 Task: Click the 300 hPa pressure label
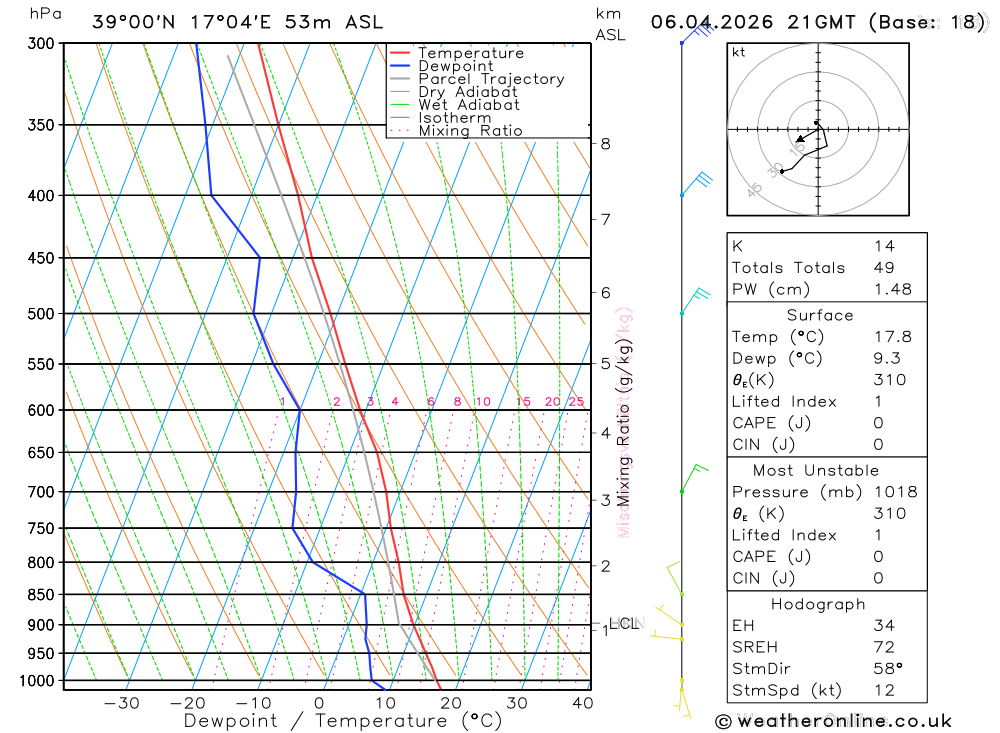[41, 44]
